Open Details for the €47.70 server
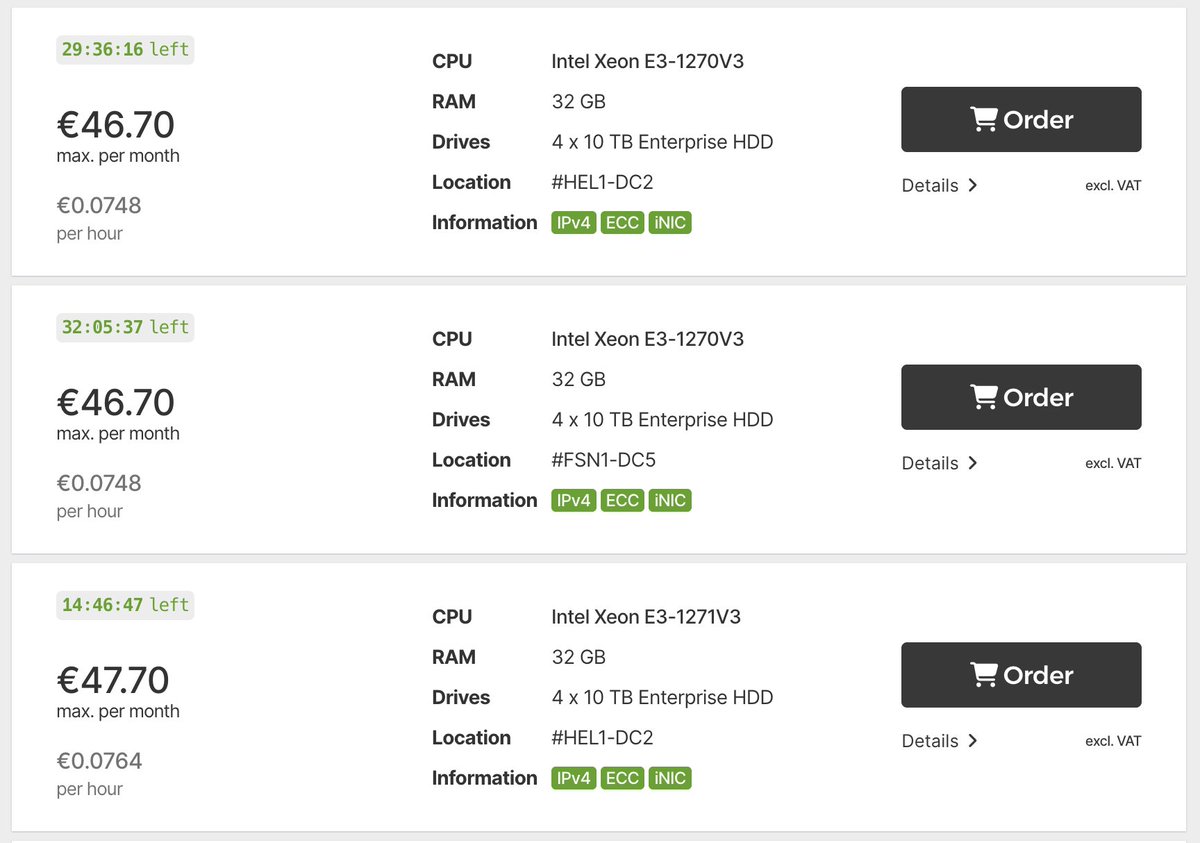The height and width of the screenshot is (843, 1200). (x=939, y=741)
